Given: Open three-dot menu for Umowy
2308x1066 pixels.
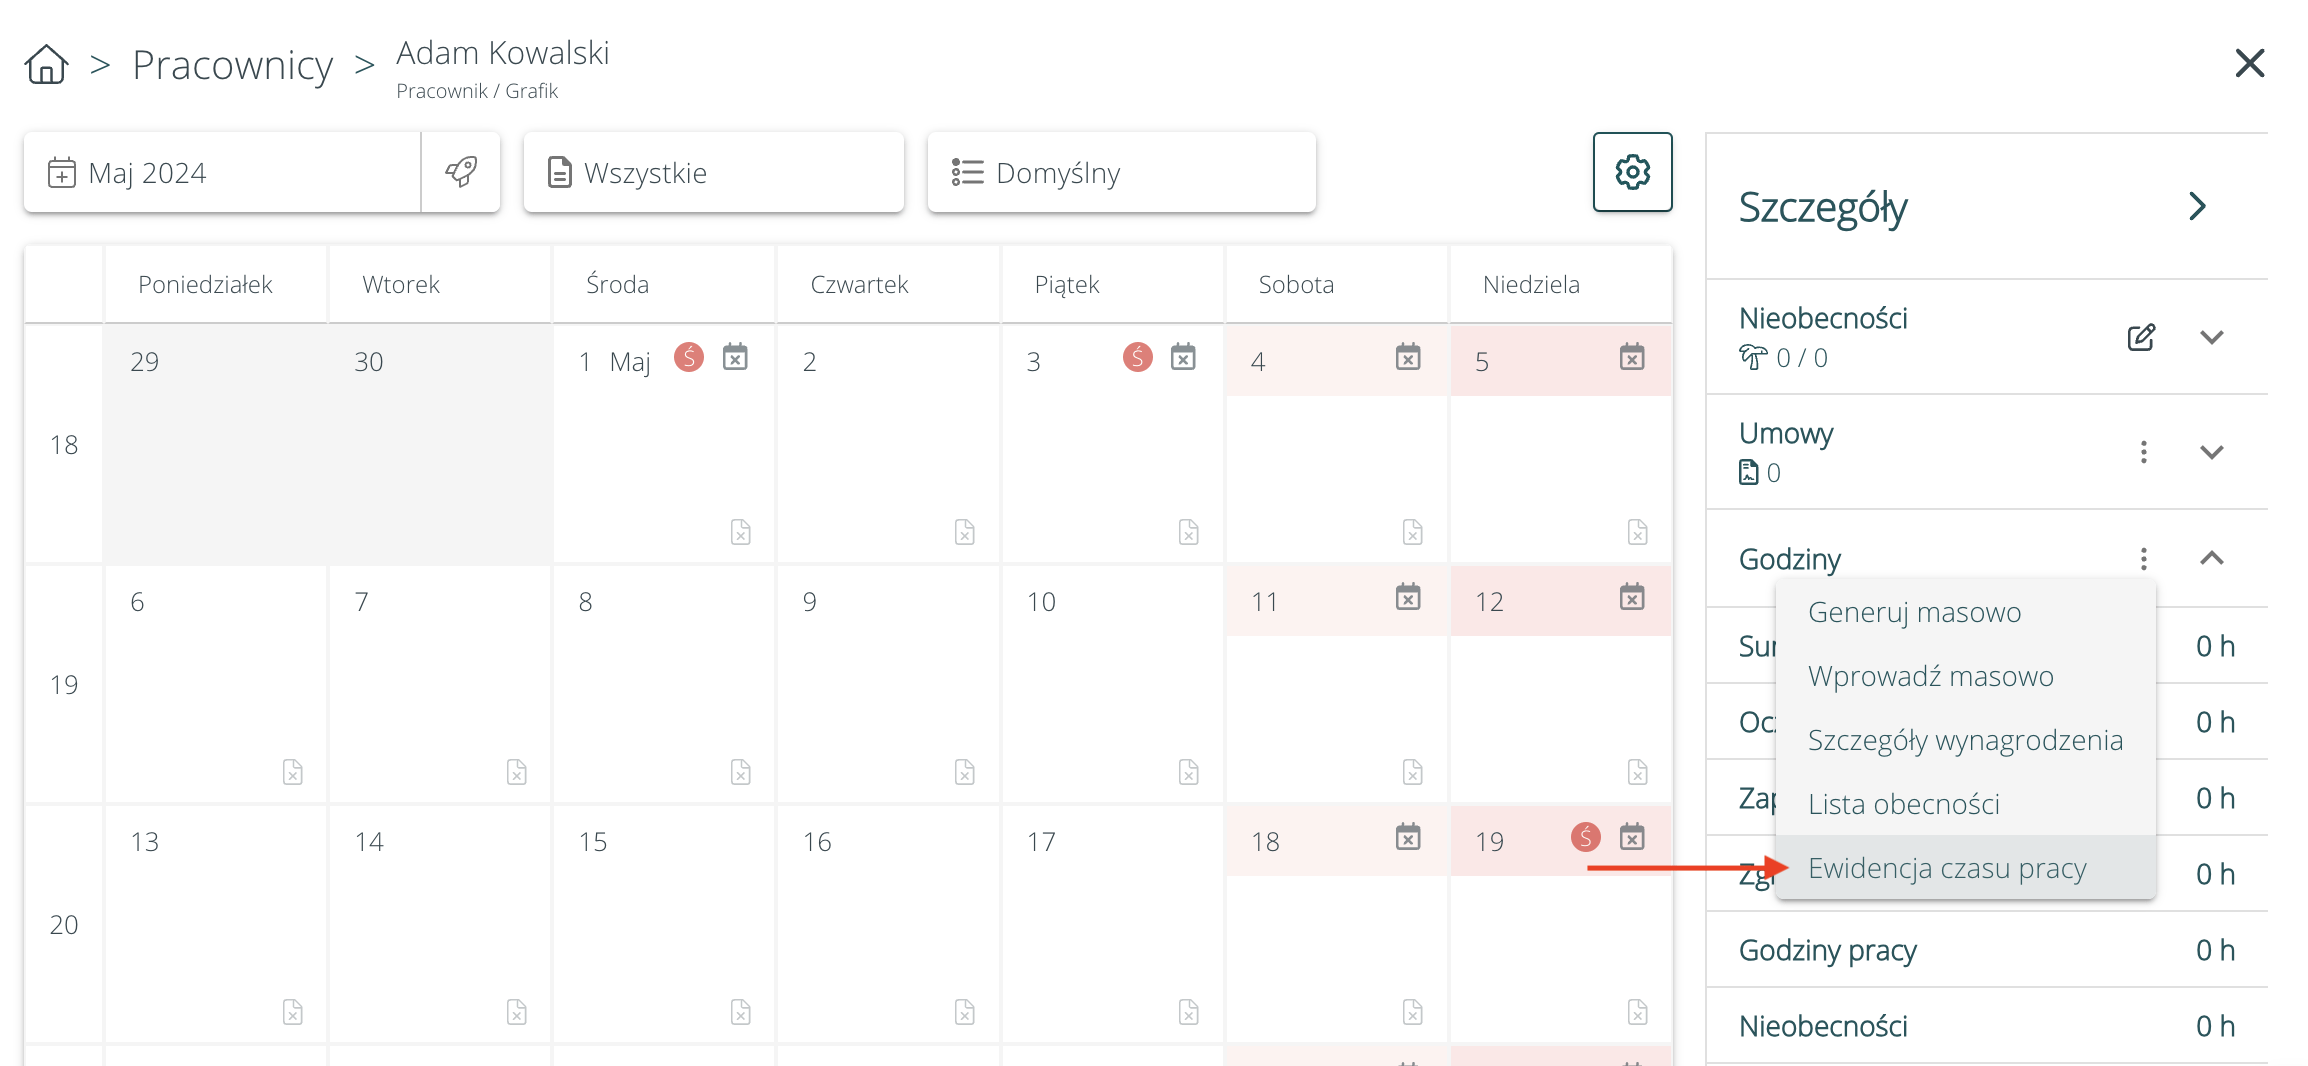Looking at the screenshot, I should (2143, 452).
